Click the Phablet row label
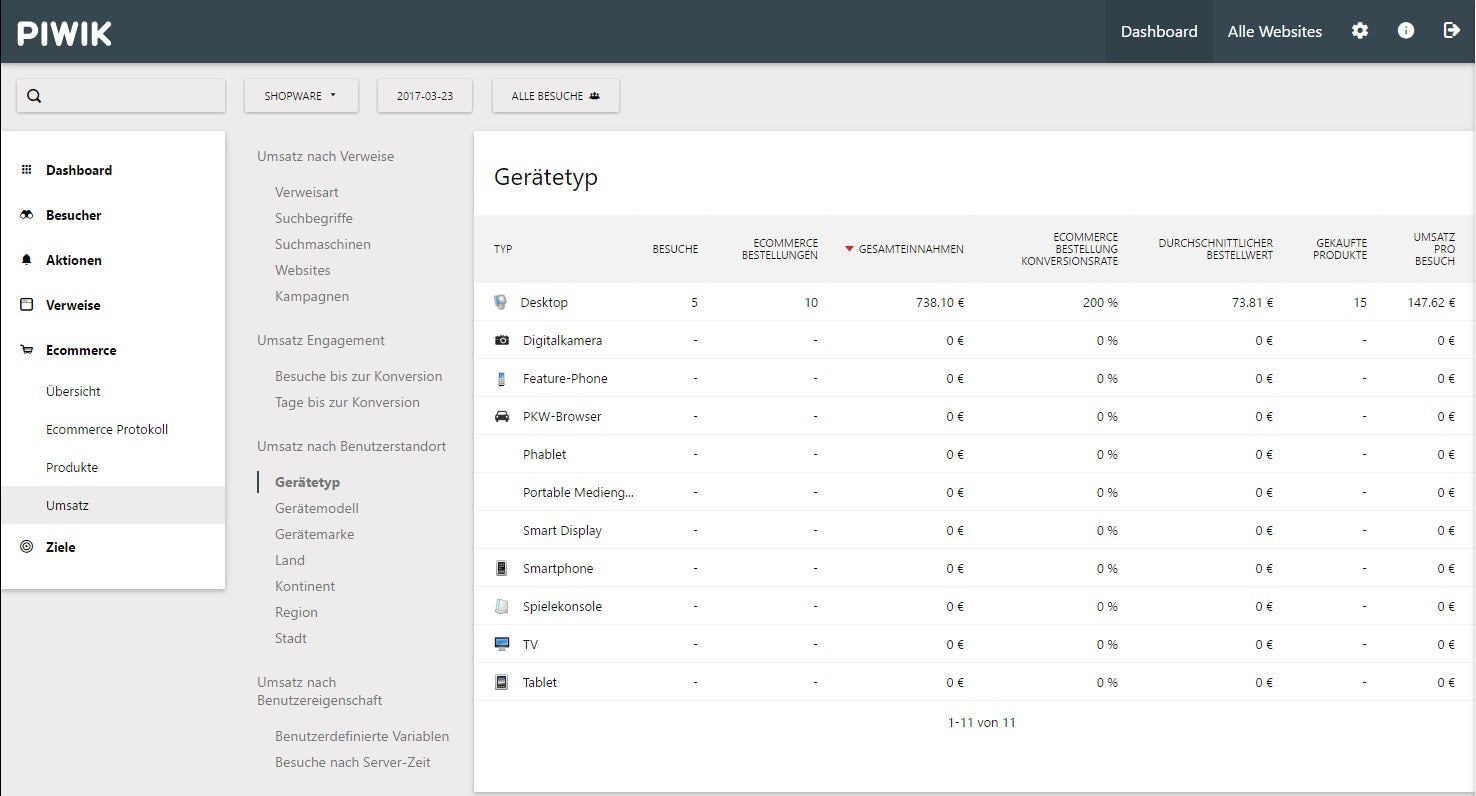Viewport: 1476px width, 796px height. point(544,454)
